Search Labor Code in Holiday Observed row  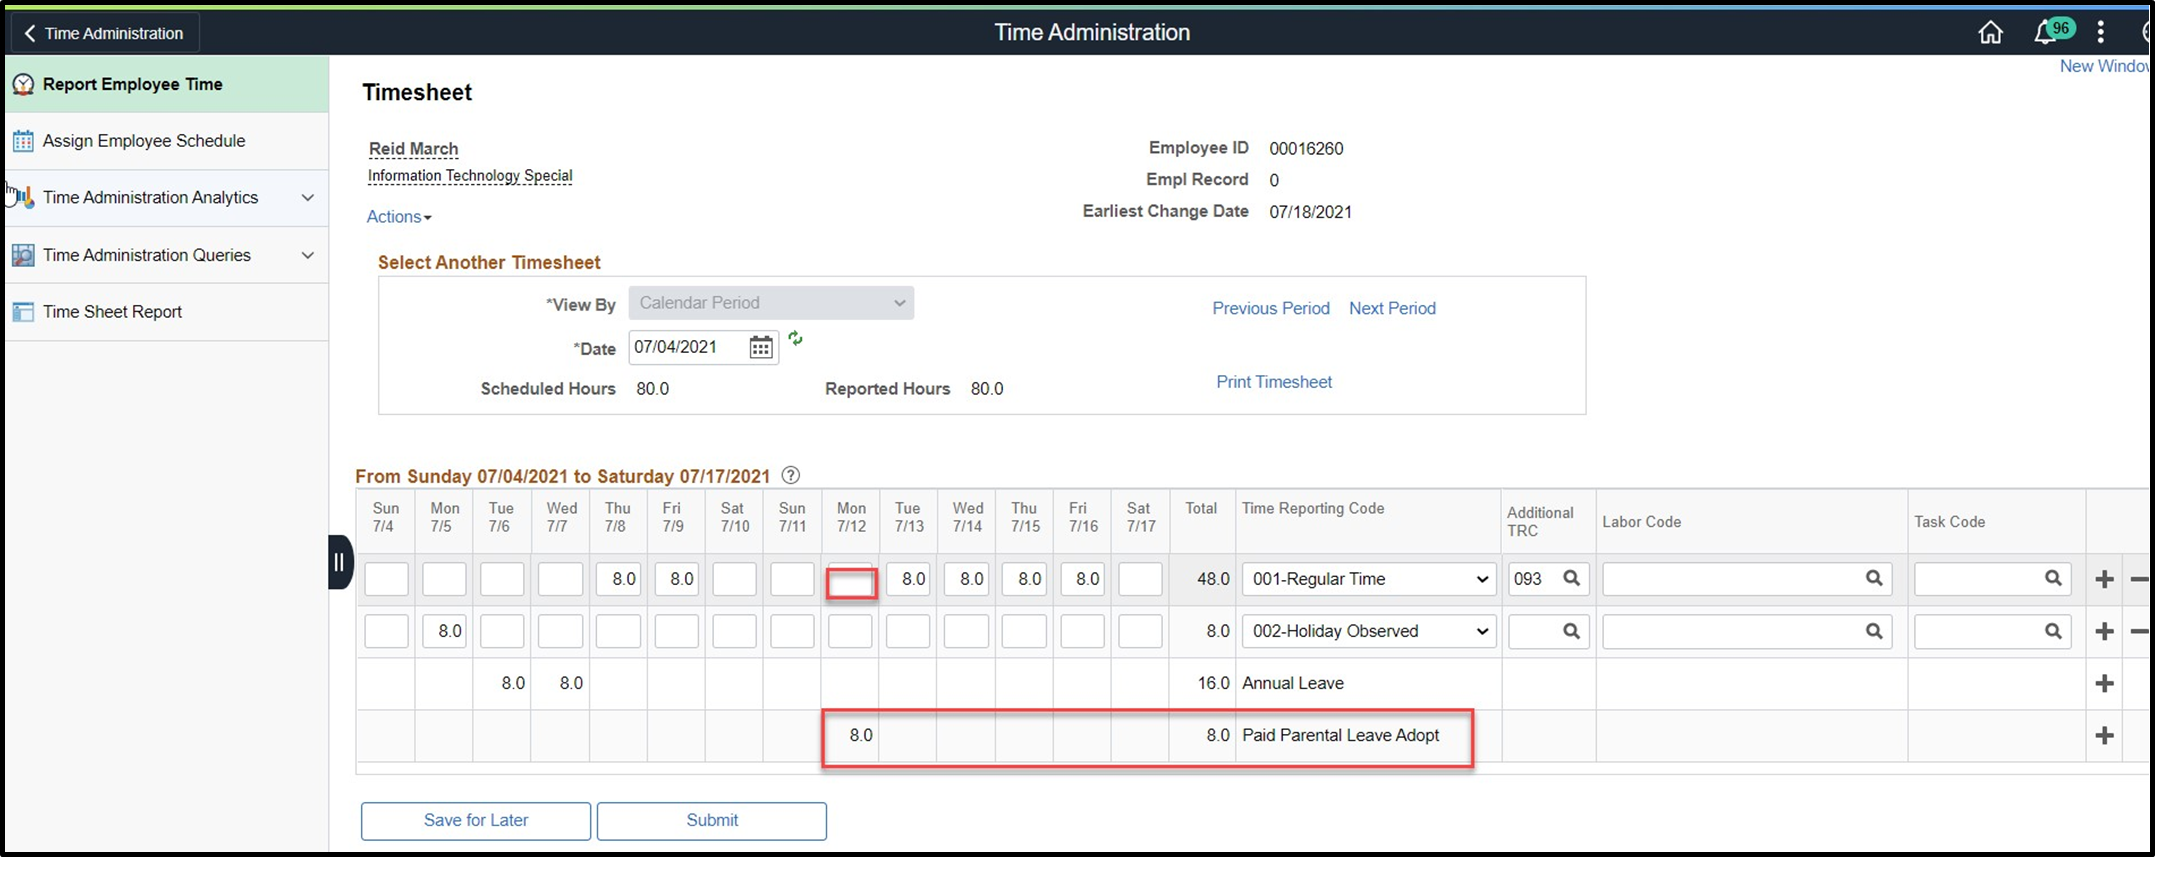pos(1874,631)
